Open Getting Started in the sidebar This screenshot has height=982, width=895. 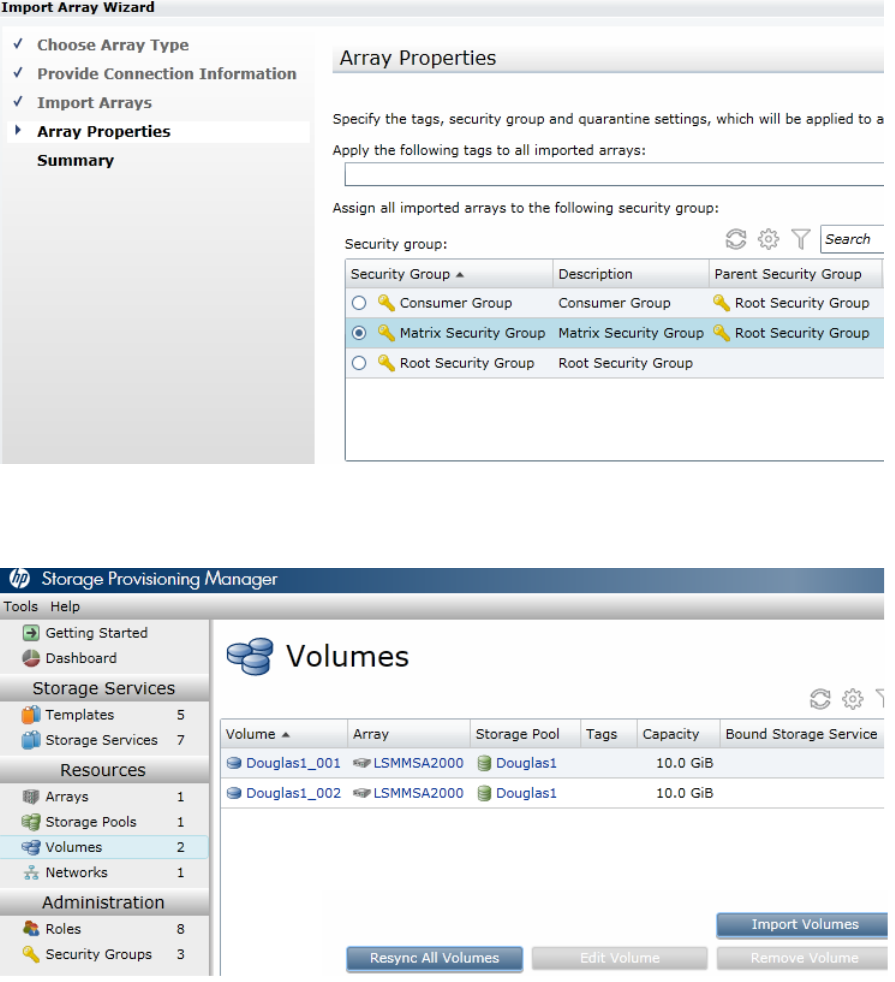(96, 633)
